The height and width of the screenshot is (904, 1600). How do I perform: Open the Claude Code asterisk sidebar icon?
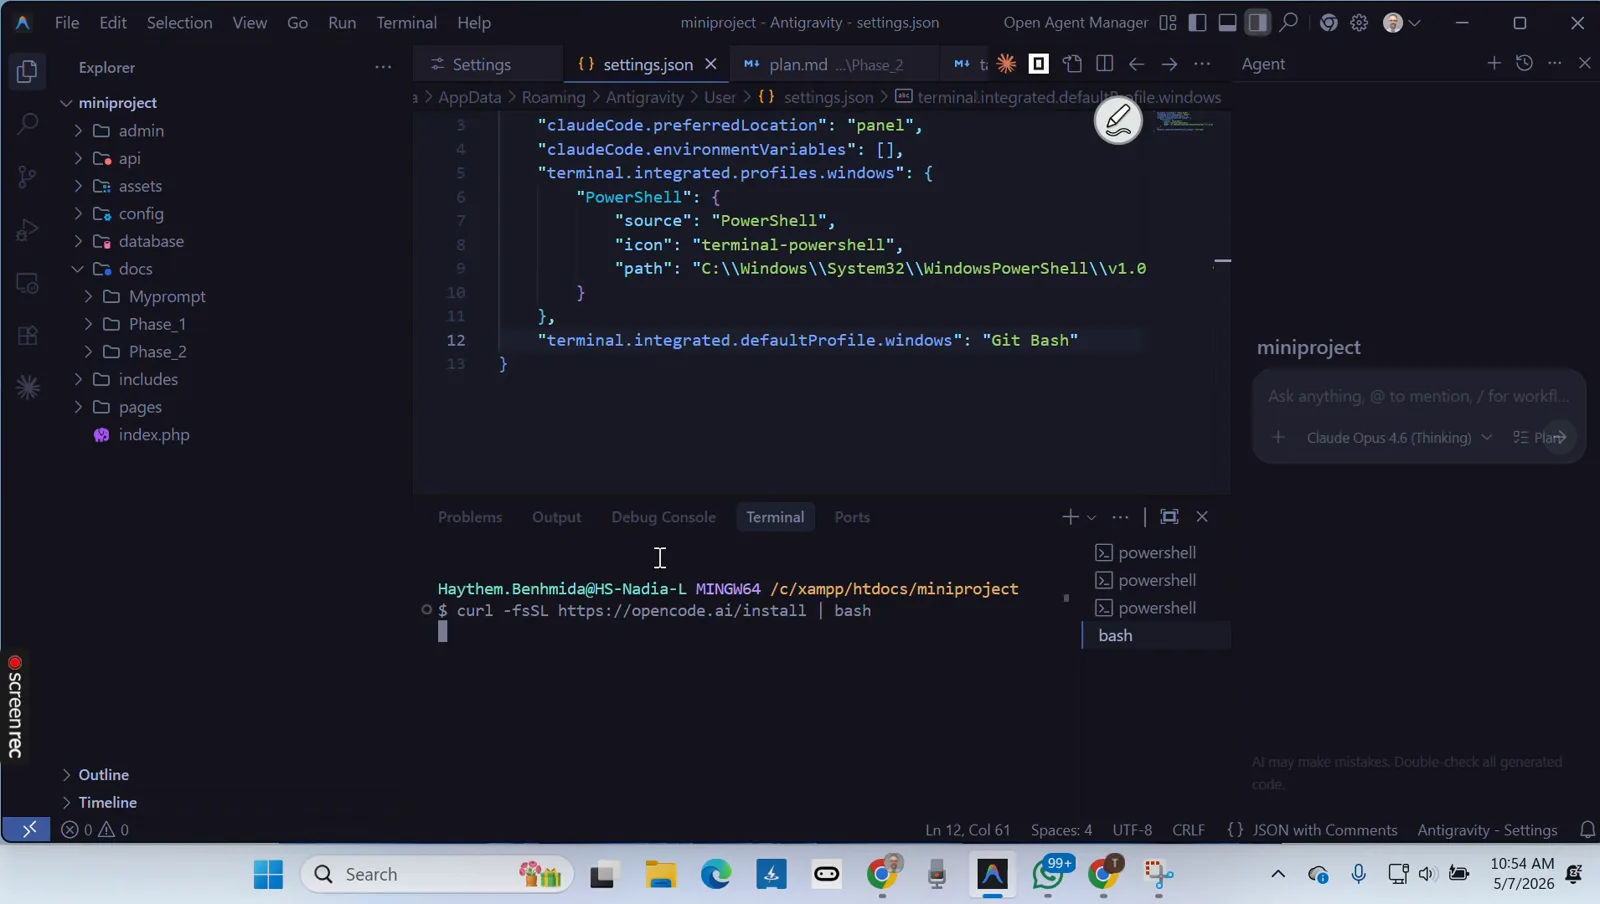(x=27, y=387)
